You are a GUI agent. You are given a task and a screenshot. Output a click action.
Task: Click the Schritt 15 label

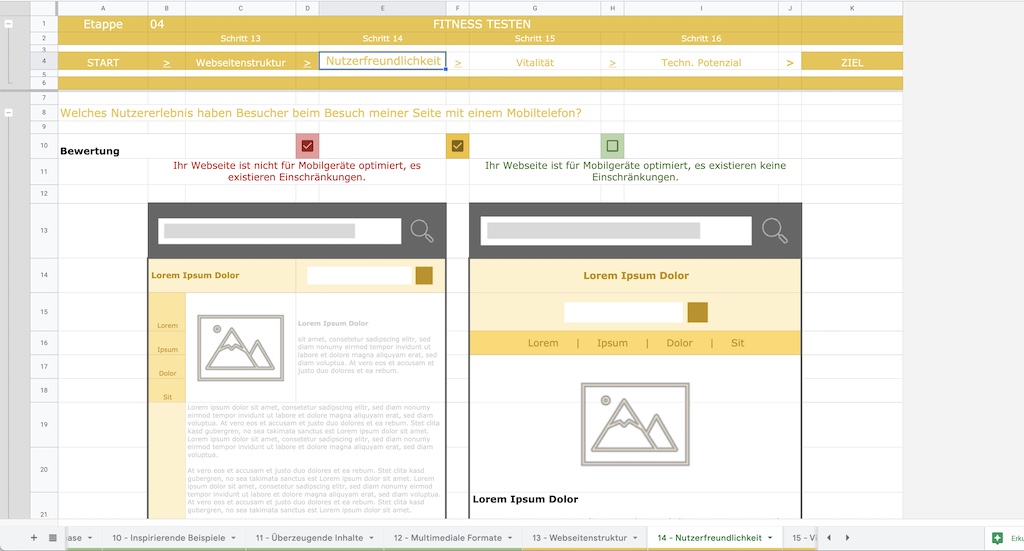point(534,39)
